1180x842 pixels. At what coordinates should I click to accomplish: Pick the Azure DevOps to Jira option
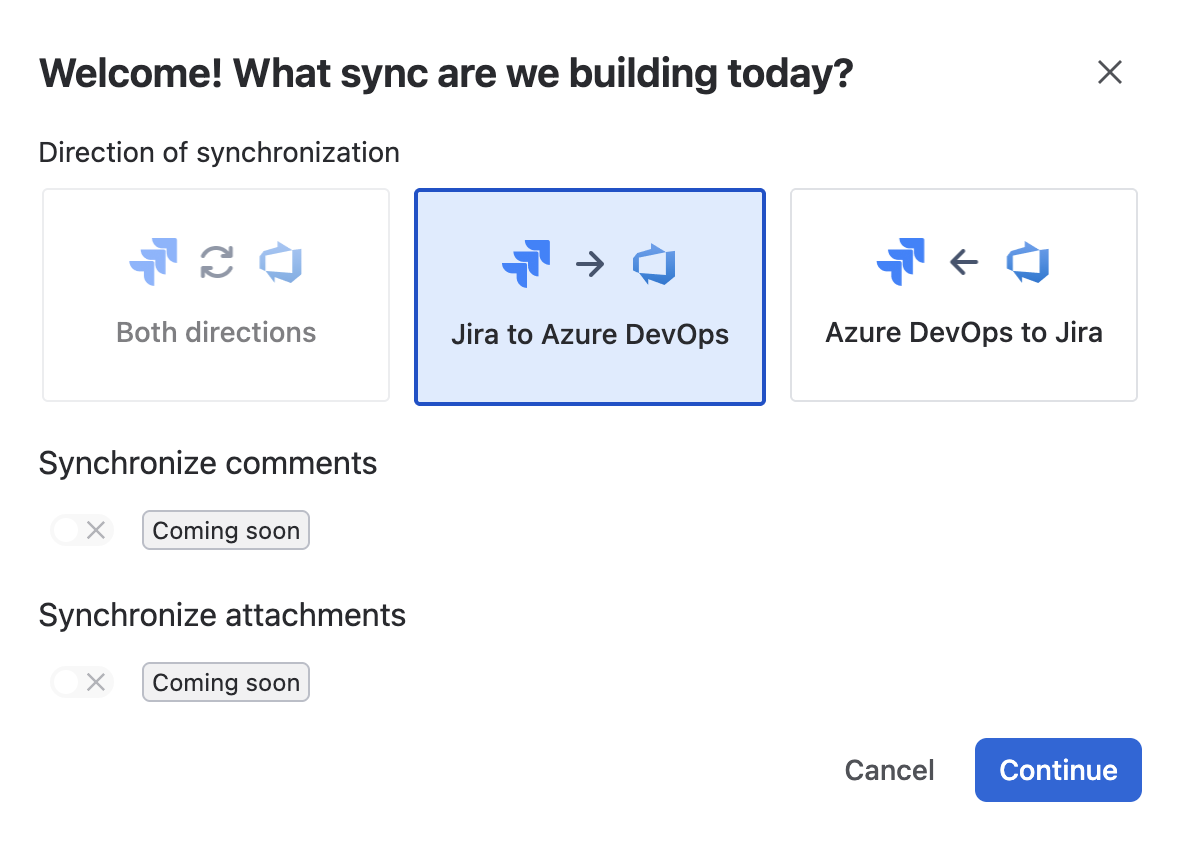tap(963, 295)
